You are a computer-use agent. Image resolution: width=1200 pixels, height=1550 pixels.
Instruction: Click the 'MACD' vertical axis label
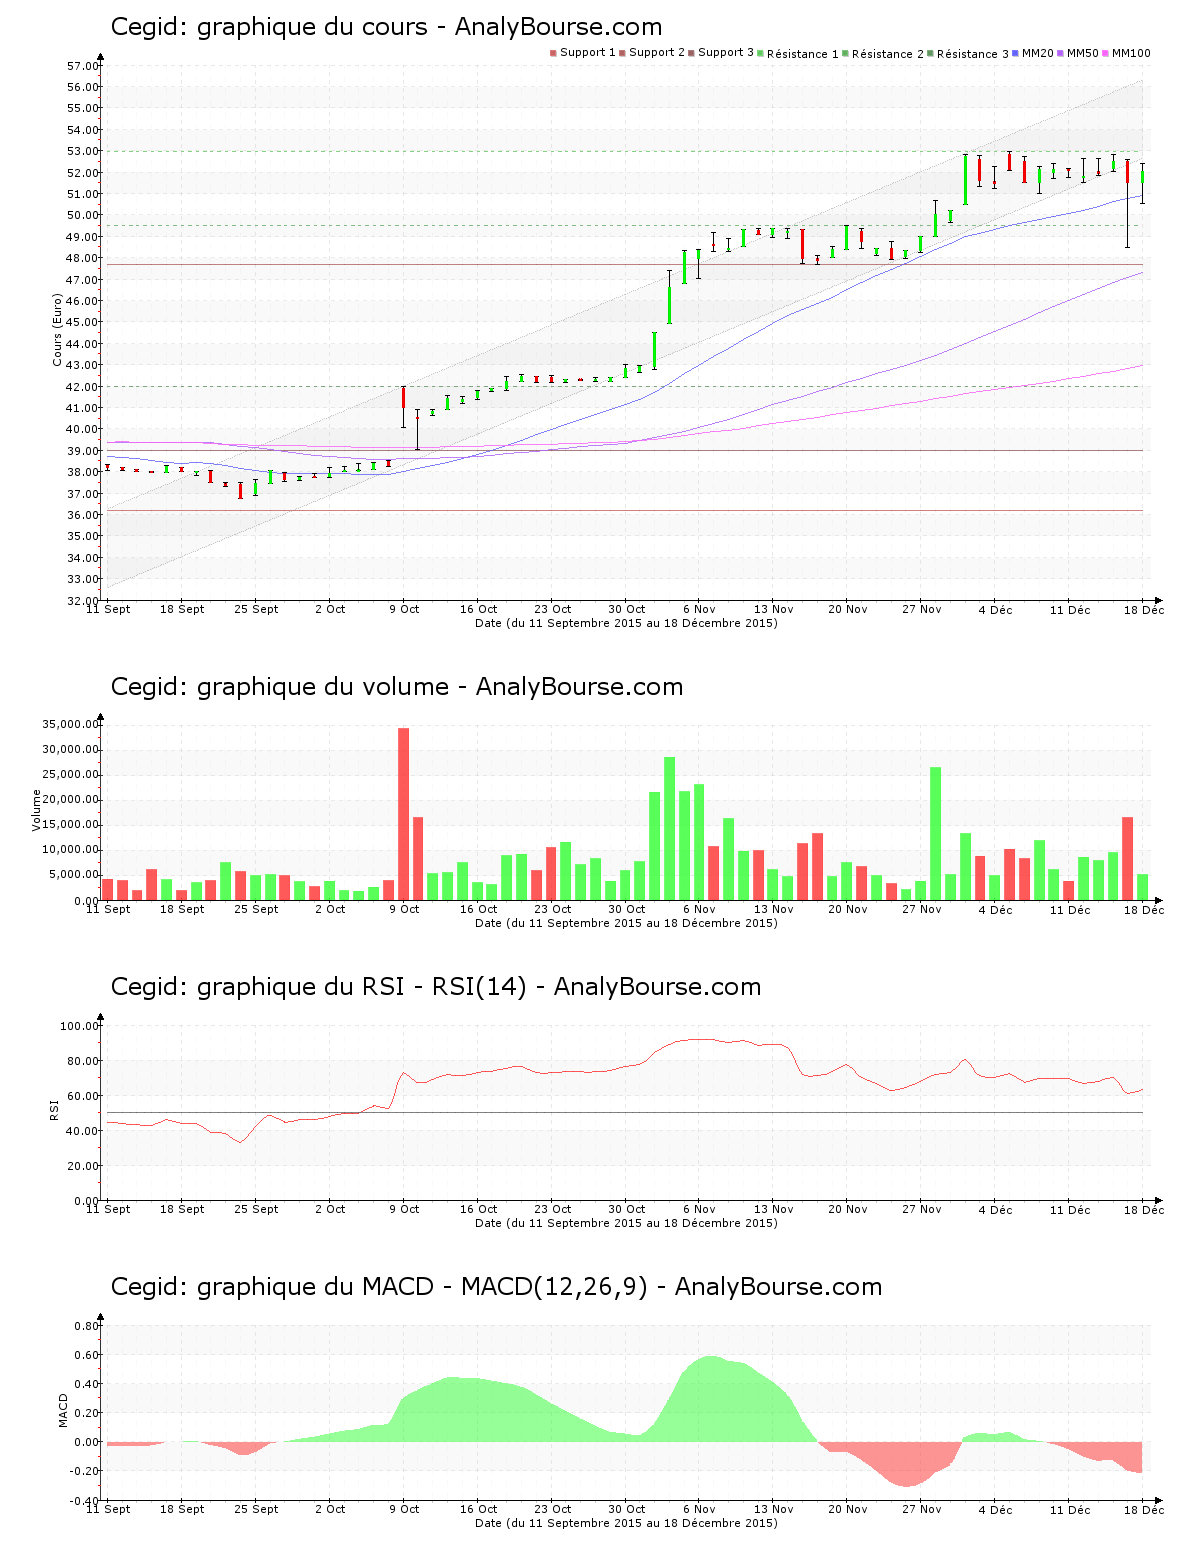coord(63,1410)
